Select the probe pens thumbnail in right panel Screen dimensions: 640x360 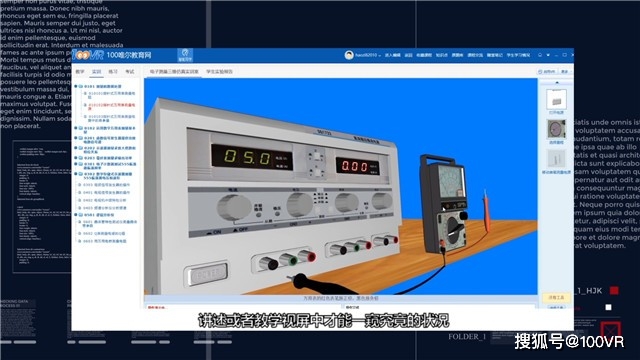[556, 159]
